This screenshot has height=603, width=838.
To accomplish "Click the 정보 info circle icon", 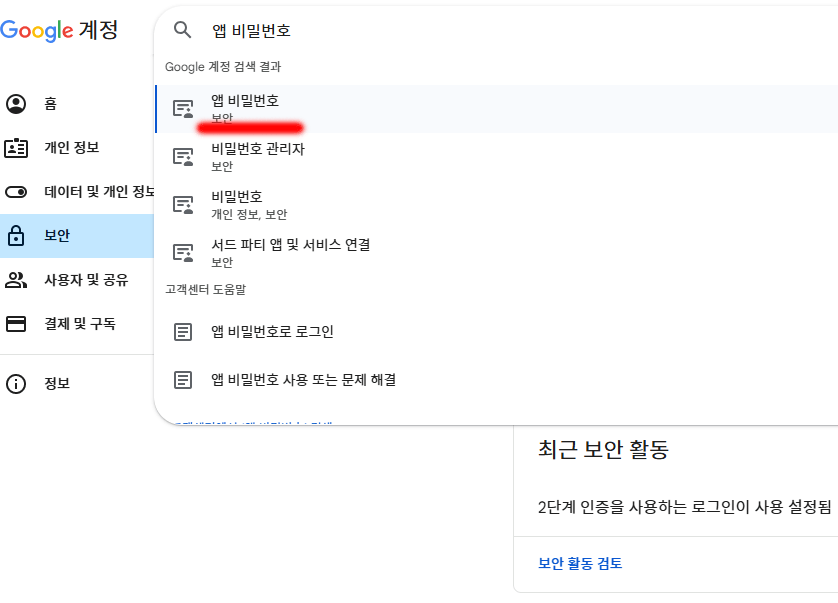I will tap(16, 384).
